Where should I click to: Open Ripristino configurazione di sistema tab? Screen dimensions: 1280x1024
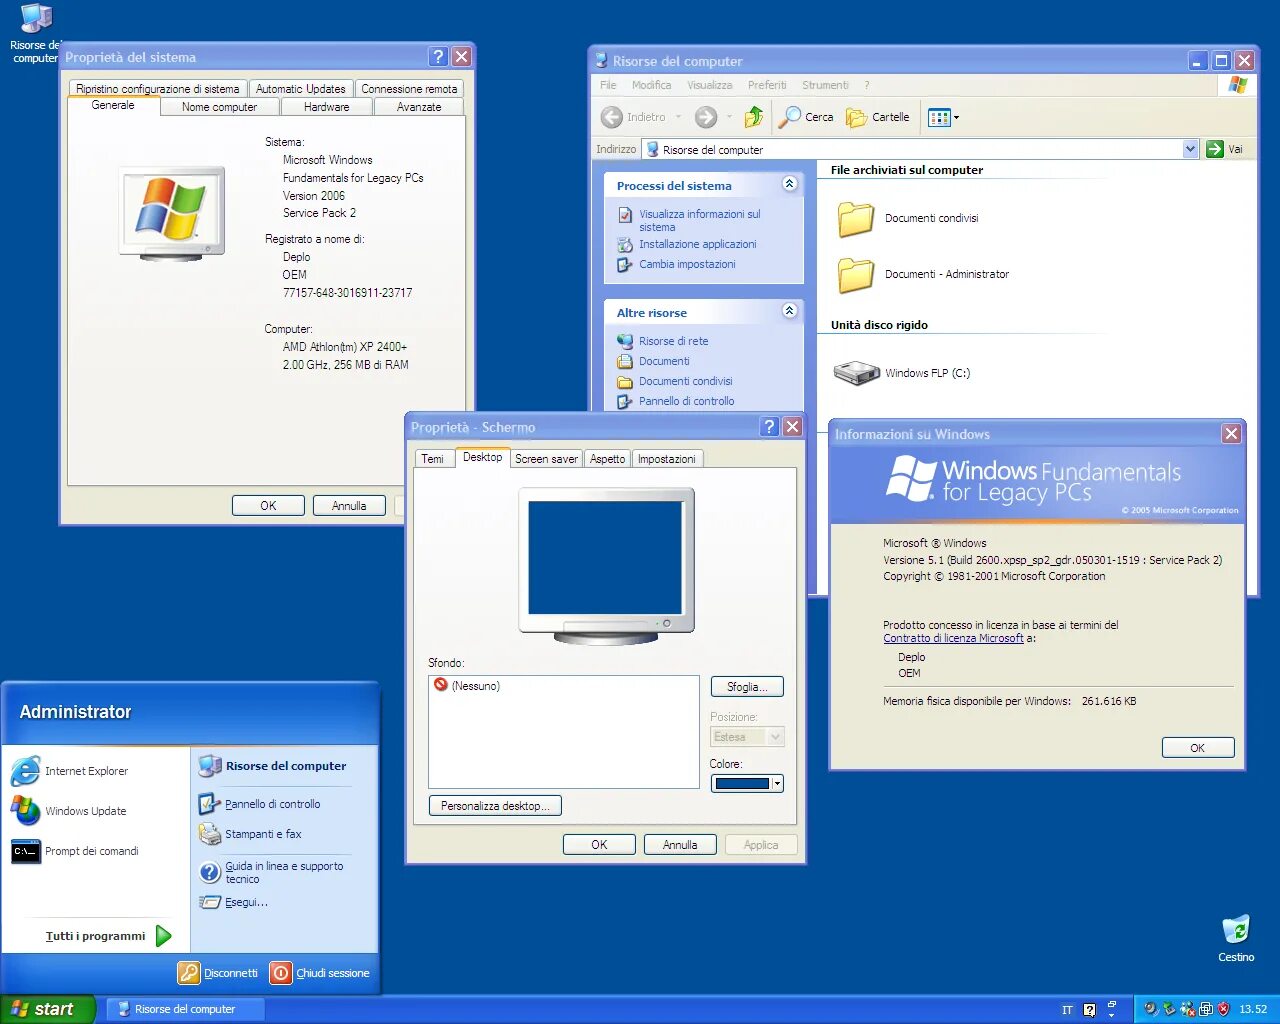[158, 89]
